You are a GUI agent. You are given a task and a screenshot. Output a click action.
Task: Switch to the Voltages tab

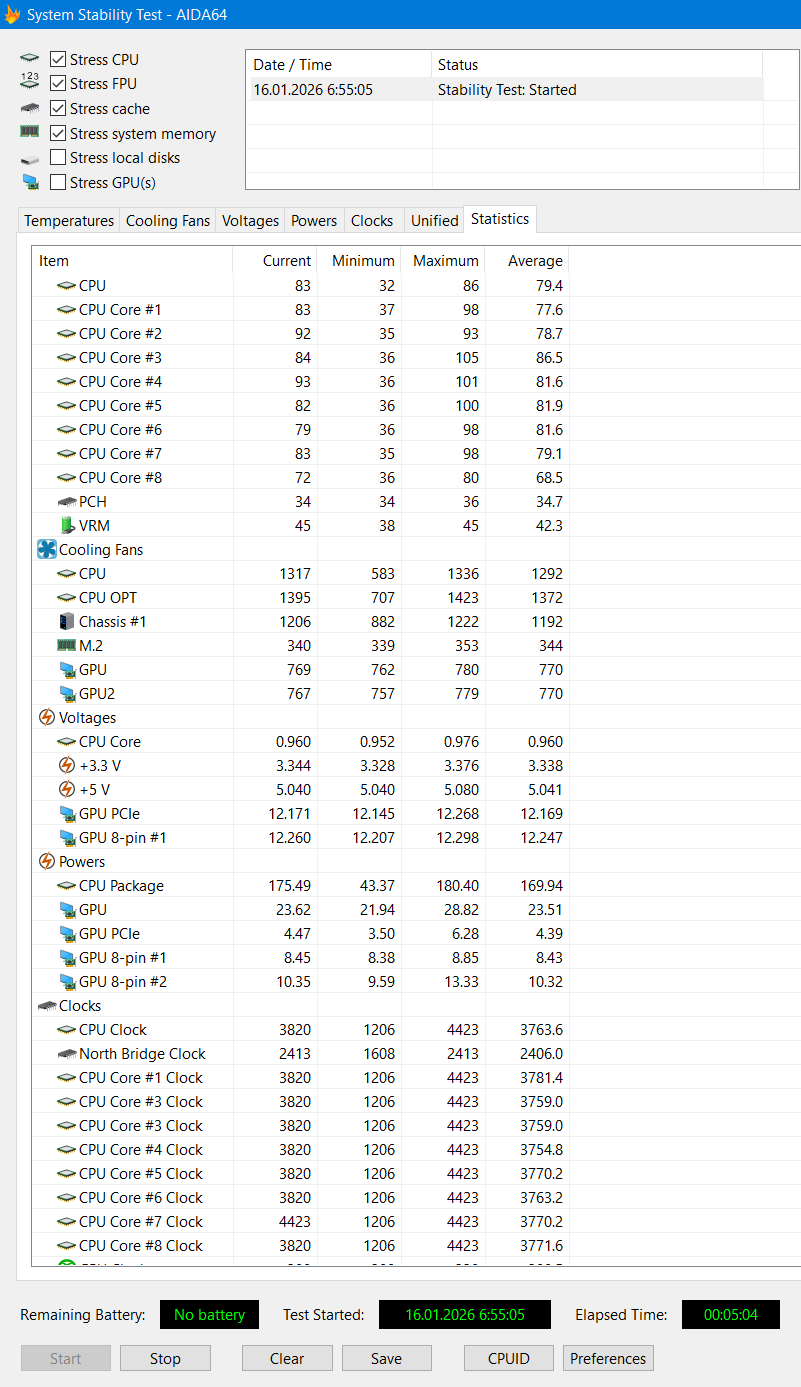(250, 220)
